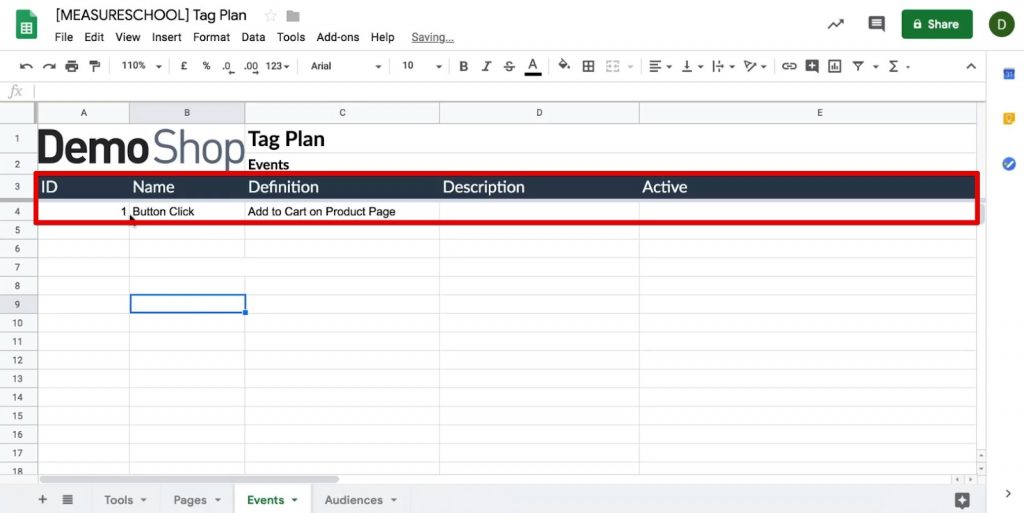Click the Redo icon
The height and width of the screenshot is (513, 1024).
[49, 66]
